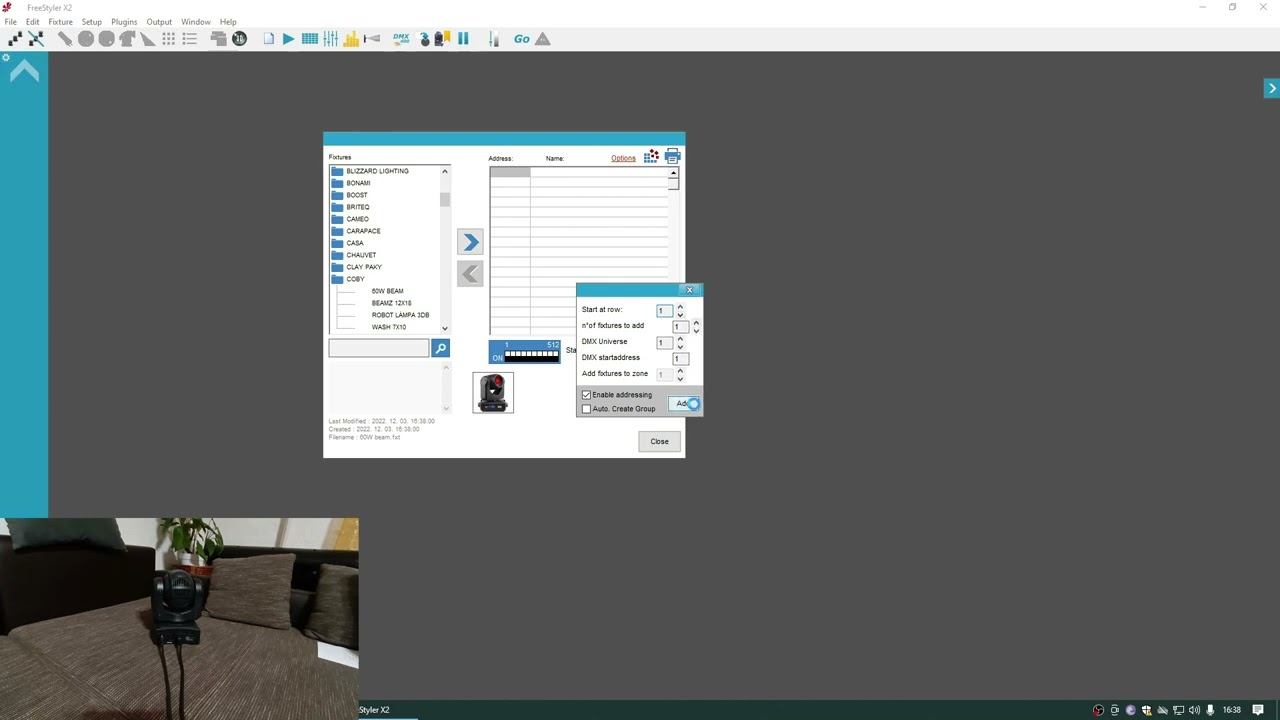Image resolution: width=1280 pixels, height=720 pixels.
Task: Click the dotted grid toolbar icon
Action: 168,39
